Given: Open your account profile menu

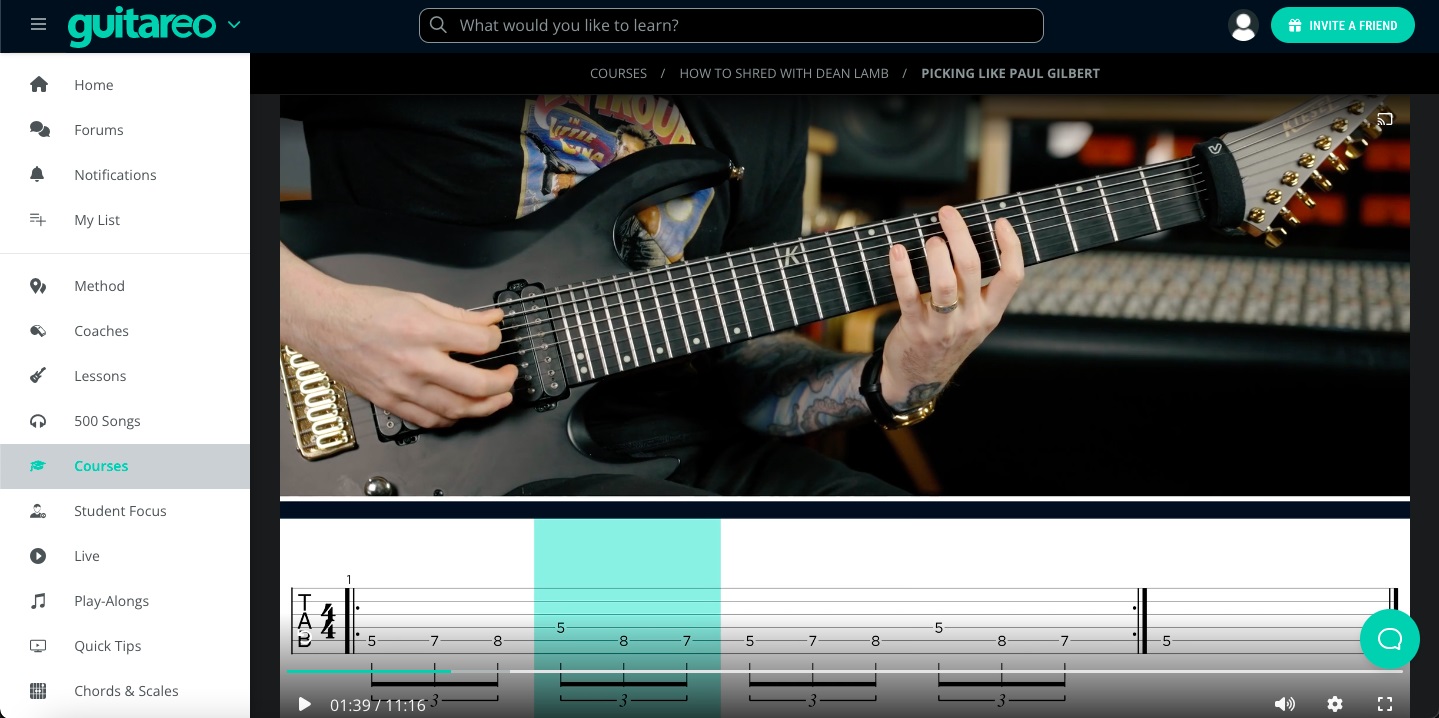Looking at the screenshot, I should [x=1243, y=25].
